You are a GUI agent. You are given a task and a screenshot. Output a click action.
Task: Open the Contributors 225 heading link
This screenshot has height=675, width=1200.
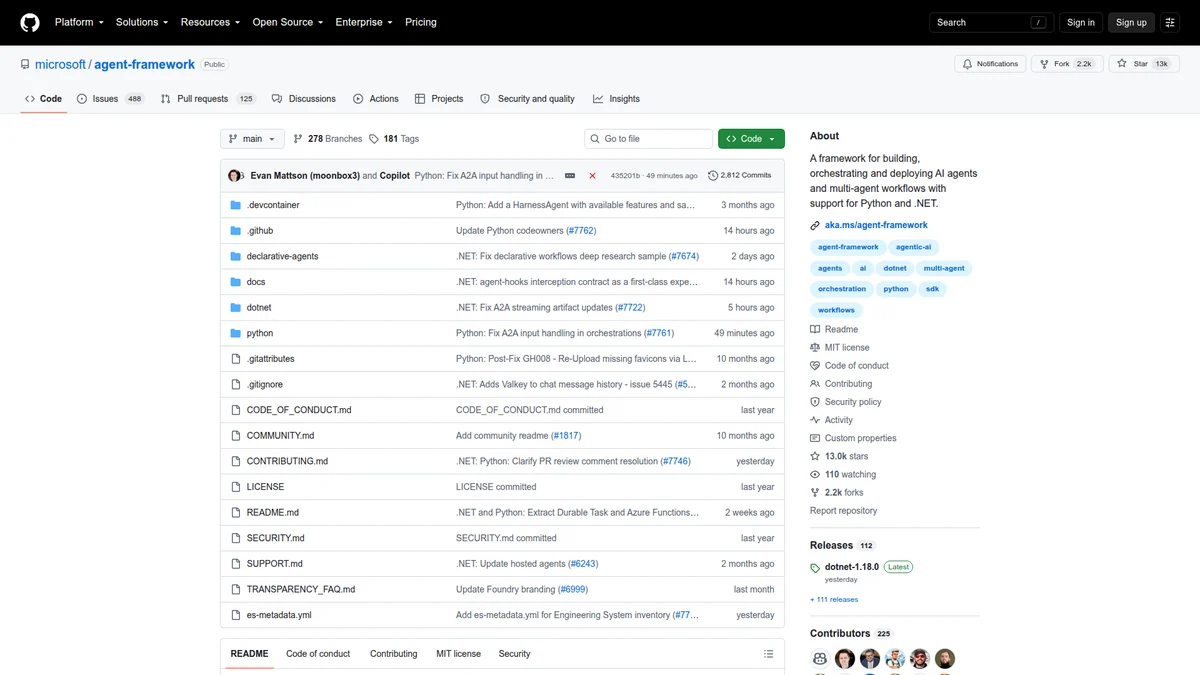pos(851,633)
